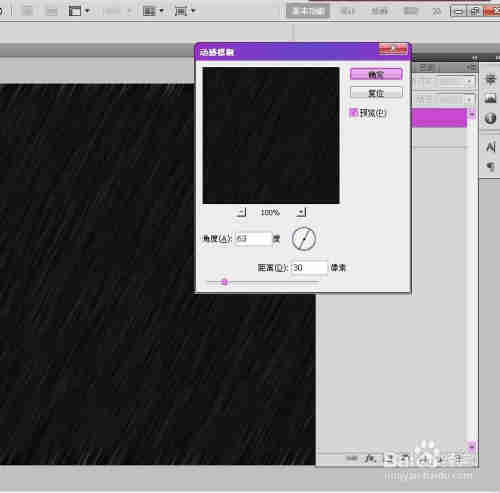This screenshot has height=493, width=500.
Task: Click the 确定 button in blur dialog
Action: (x=376, y=74)
